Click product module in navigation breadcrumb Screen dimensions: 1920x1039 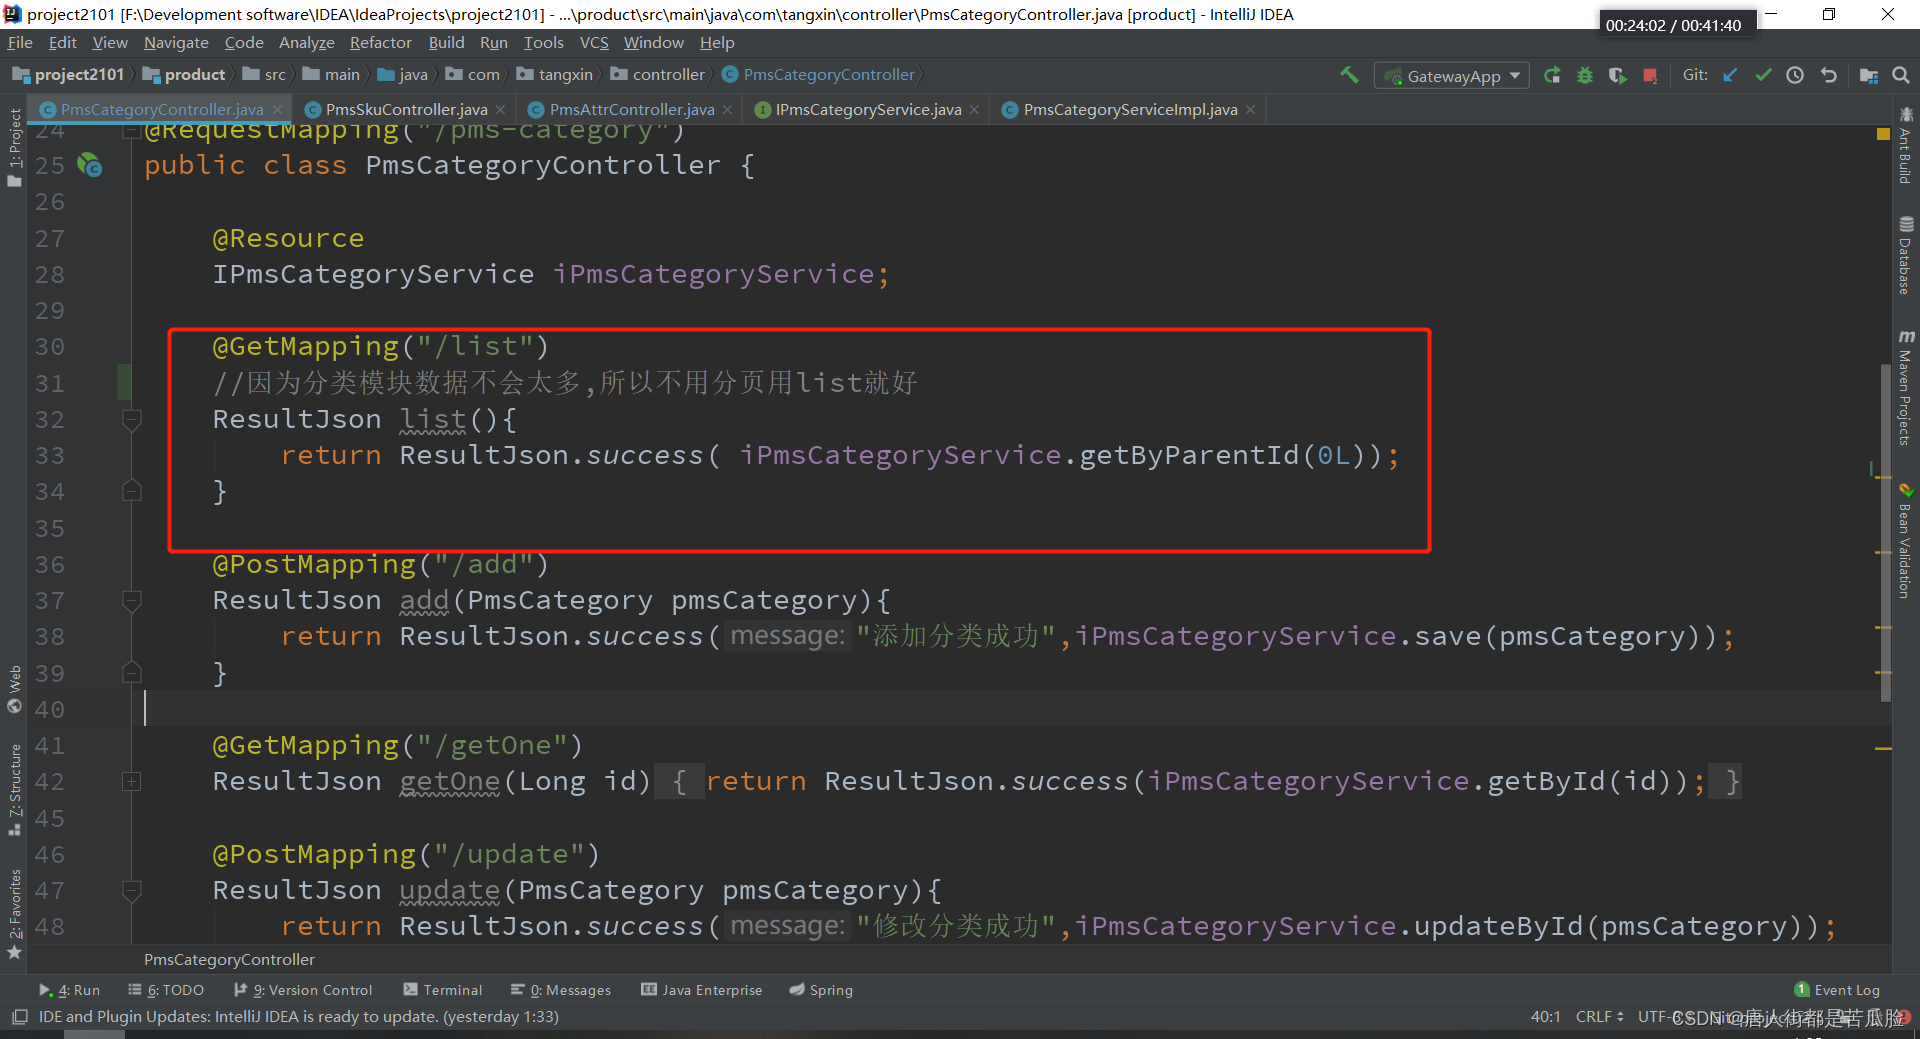click(x=185, y=75)
